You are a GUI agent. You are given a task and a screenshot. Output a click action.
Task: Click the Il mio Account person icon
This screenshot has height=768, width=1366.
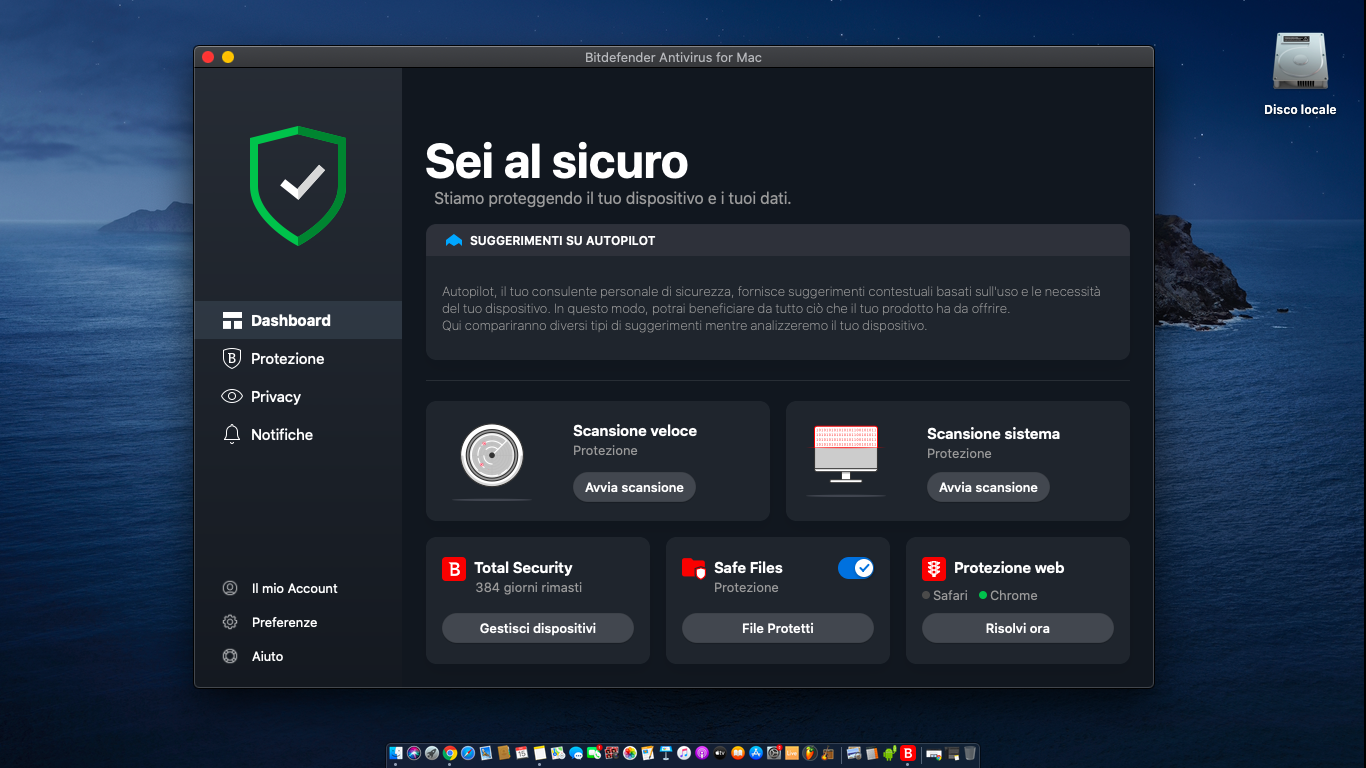[x=230, y=588]
